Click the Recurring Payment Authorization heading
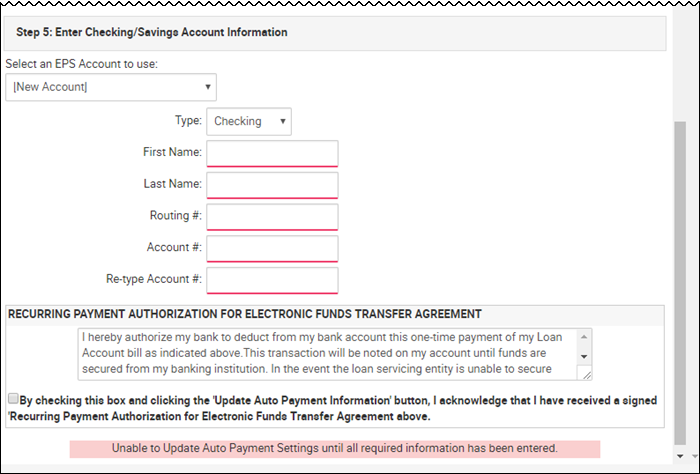This screenshot has width=700, height=474. click(x=245, y=314)
